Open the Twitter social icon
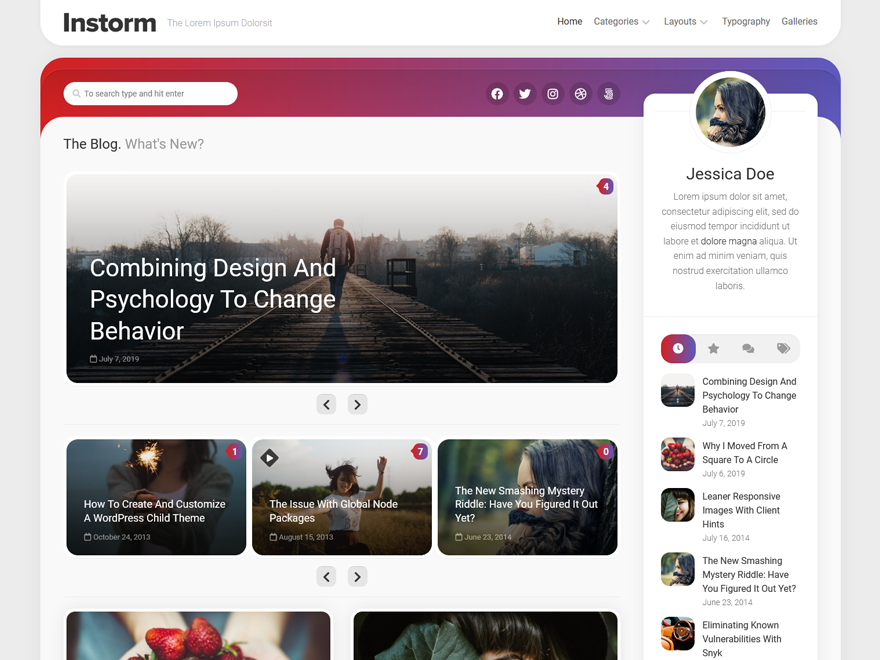The image size is (880, 660). coord(525,94)
